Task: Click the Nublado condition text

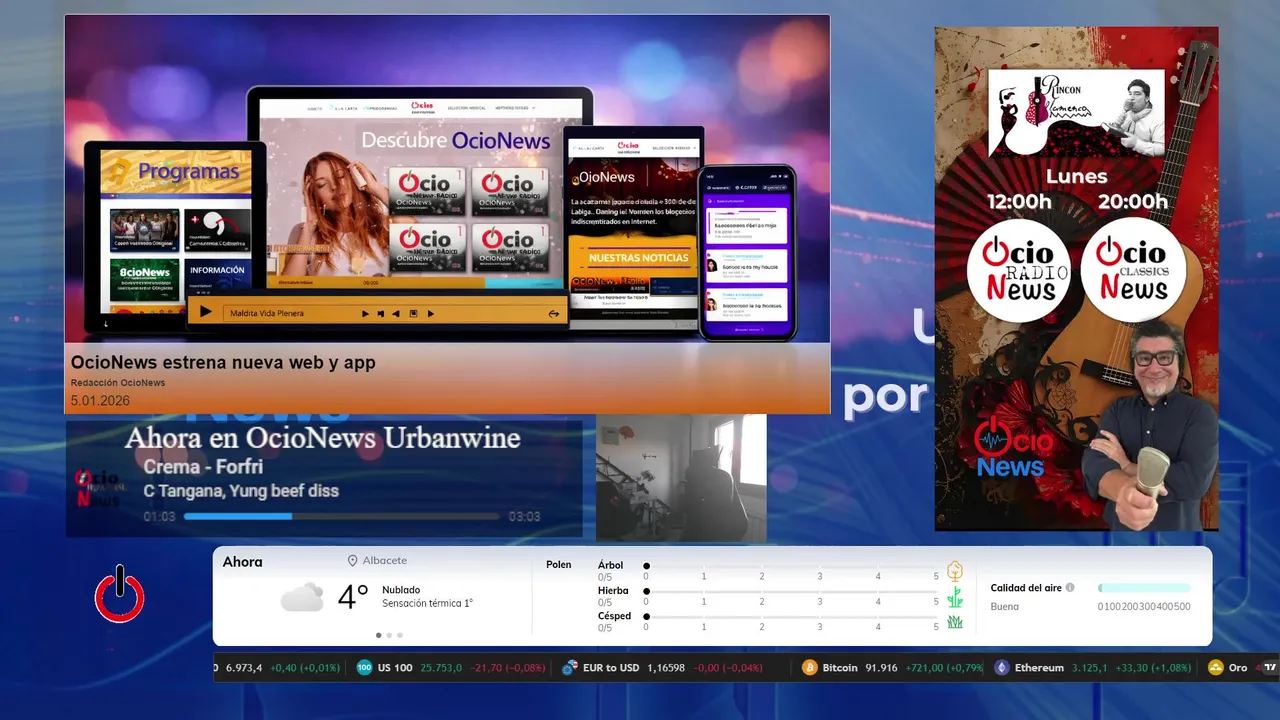Action: tap(401, 590)
